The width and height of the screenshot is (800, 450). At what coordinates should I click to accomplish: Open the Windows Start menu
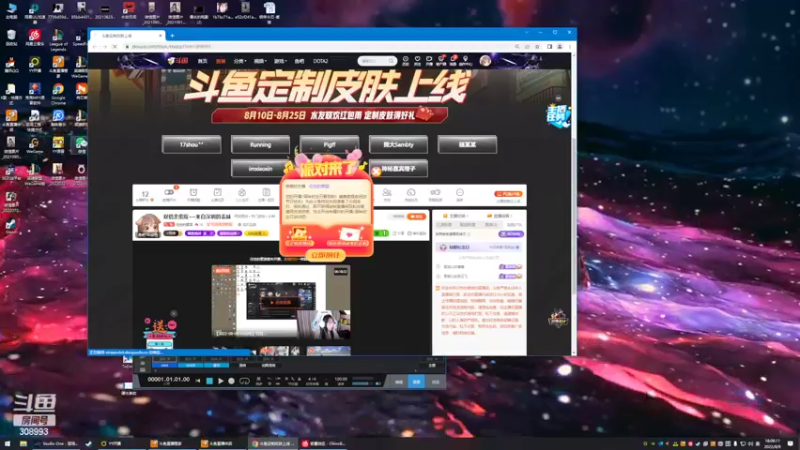click(7, 444)
